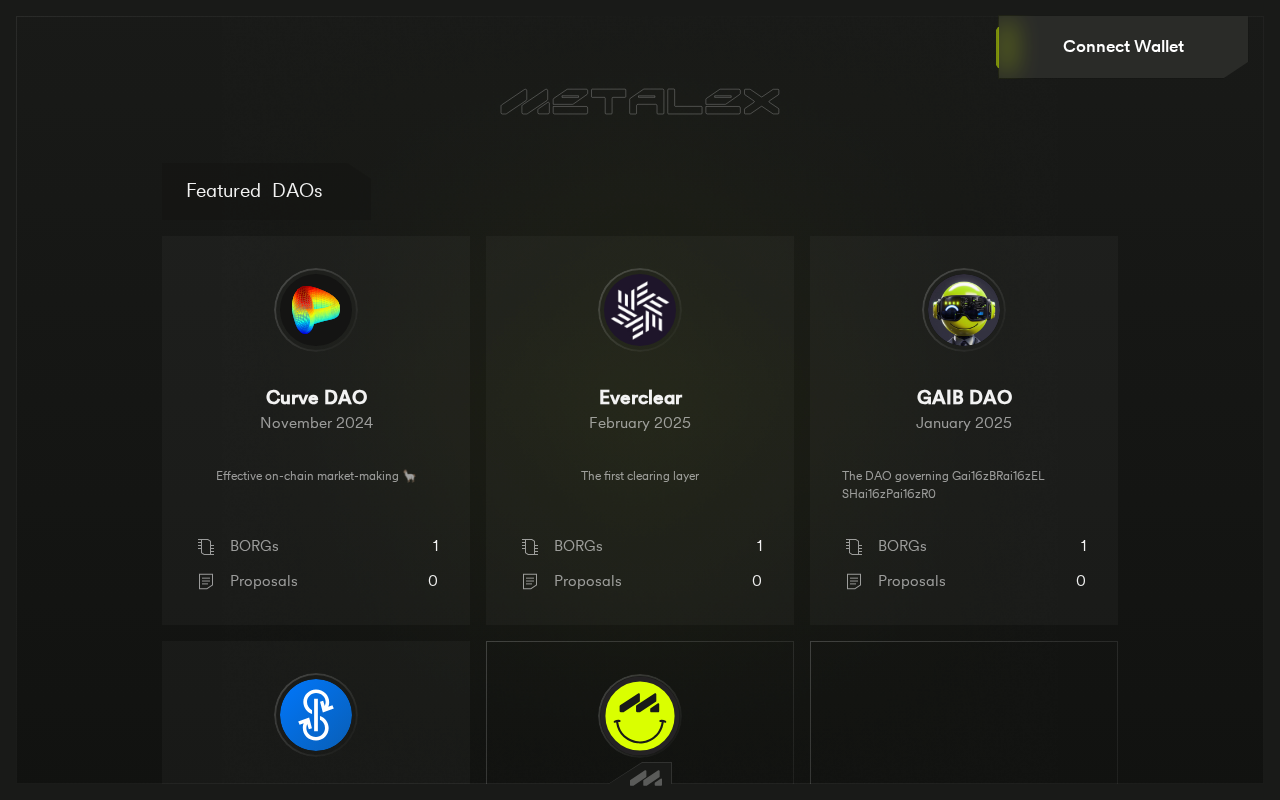Open the Everclear logo avatar

[x=640, y=310]
